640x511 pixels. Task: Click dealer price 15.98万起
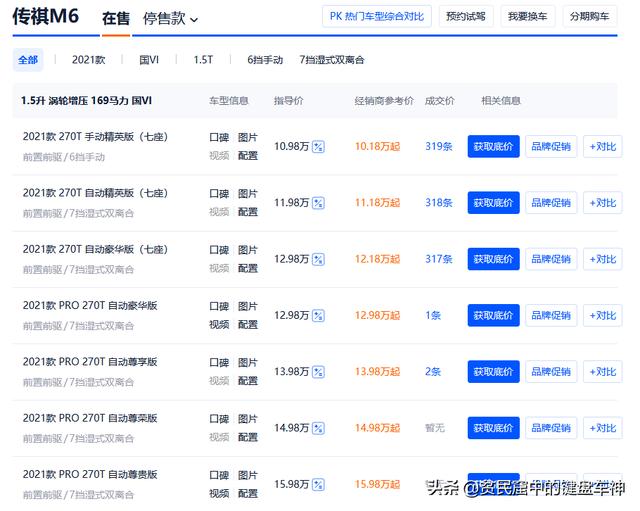tap(378, 484)
